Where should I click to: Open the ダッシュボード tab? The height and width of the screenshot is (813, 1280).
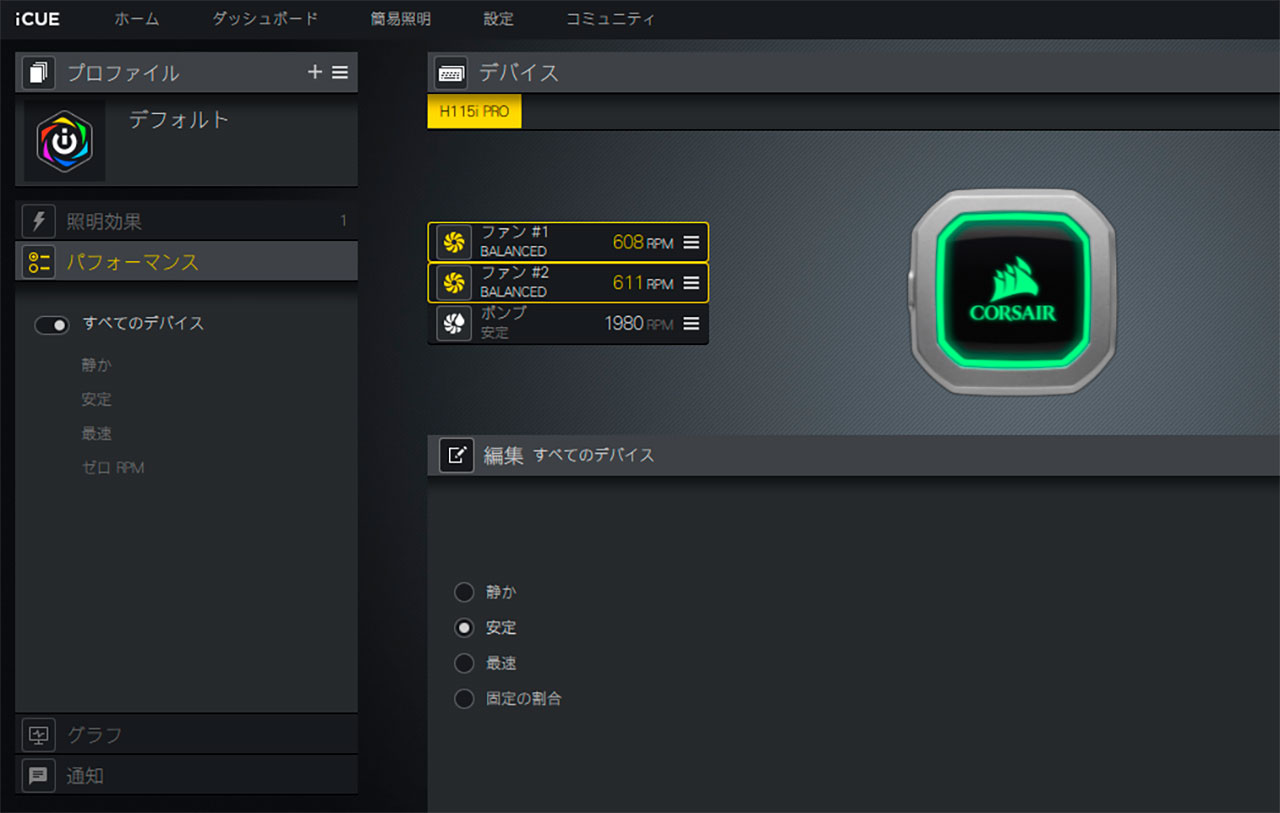coord(265,18)
